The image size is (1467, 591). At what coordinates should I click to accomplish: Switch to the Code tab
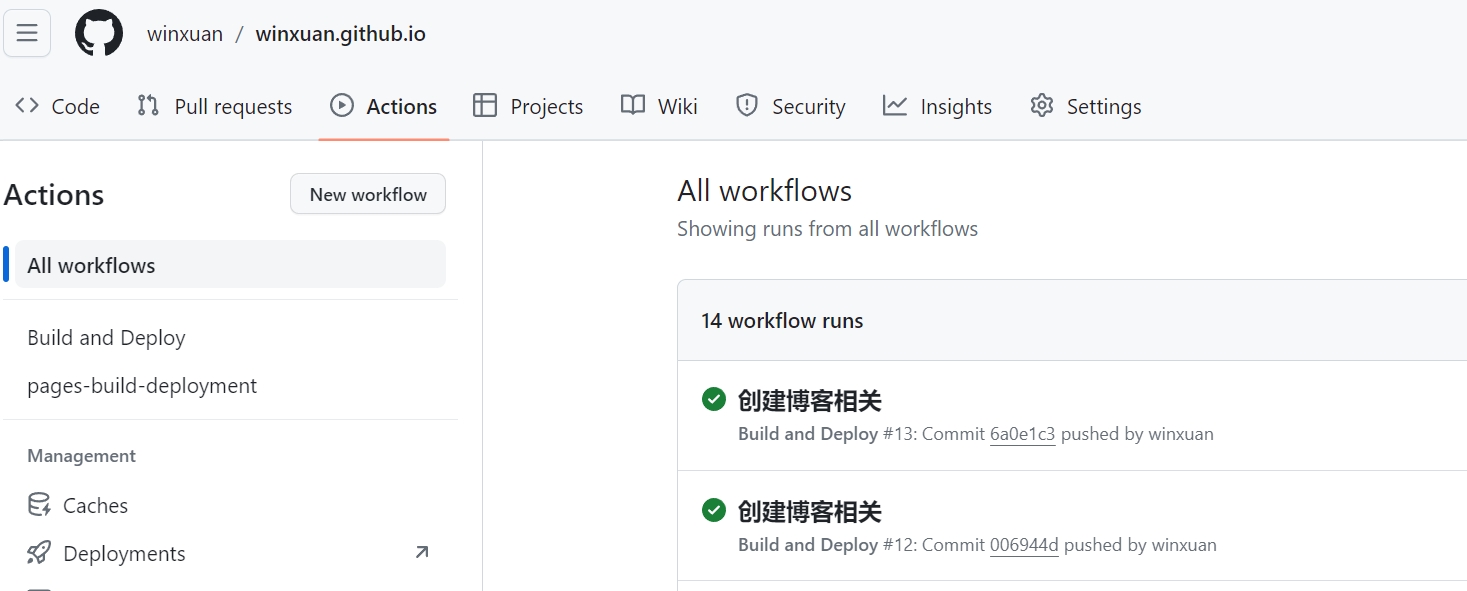(x=58, y=106)
